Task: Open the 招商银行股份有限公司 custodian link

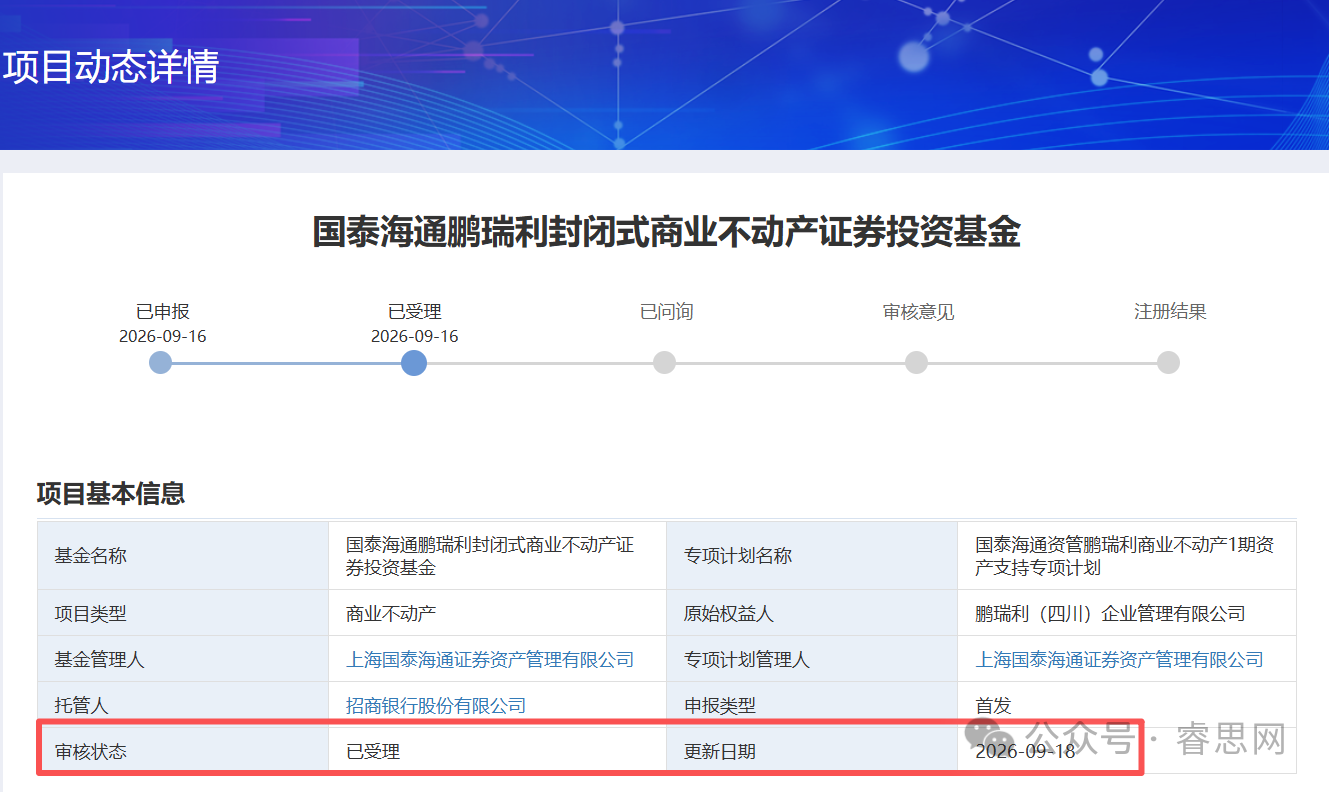Action: [436, 706]
